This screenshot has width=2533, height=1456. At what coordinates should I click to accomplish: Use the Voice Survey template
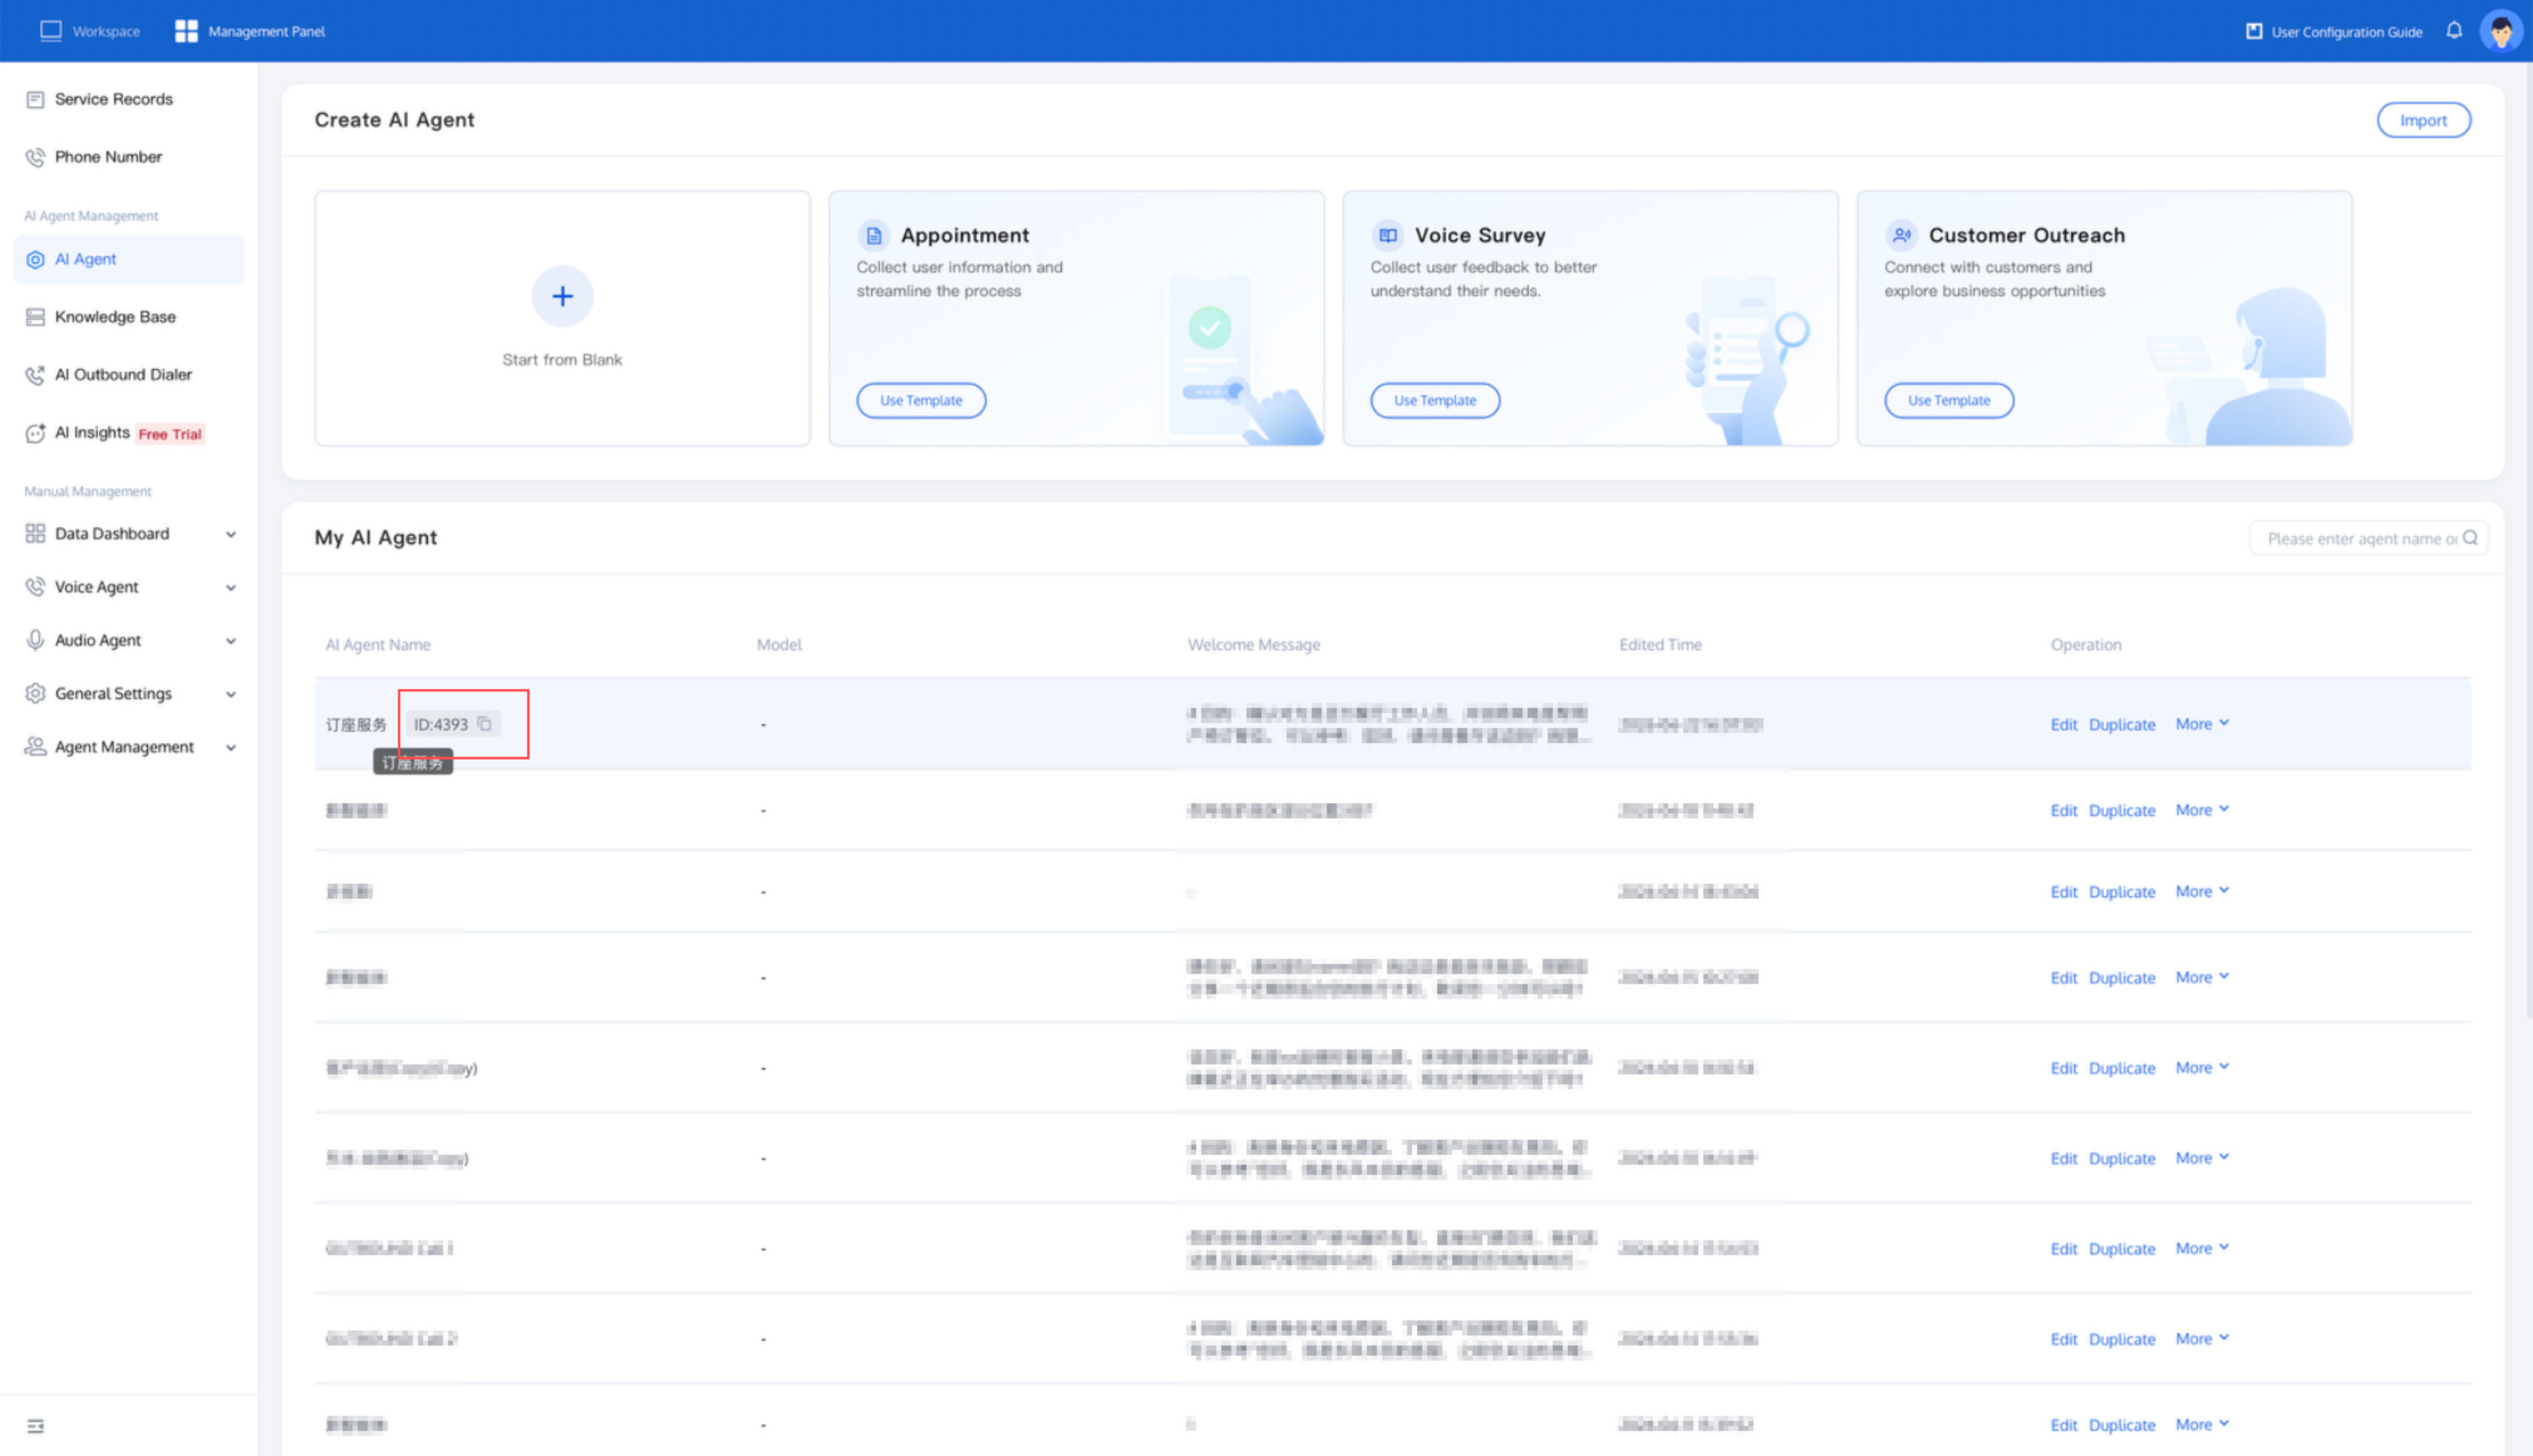1435,400
